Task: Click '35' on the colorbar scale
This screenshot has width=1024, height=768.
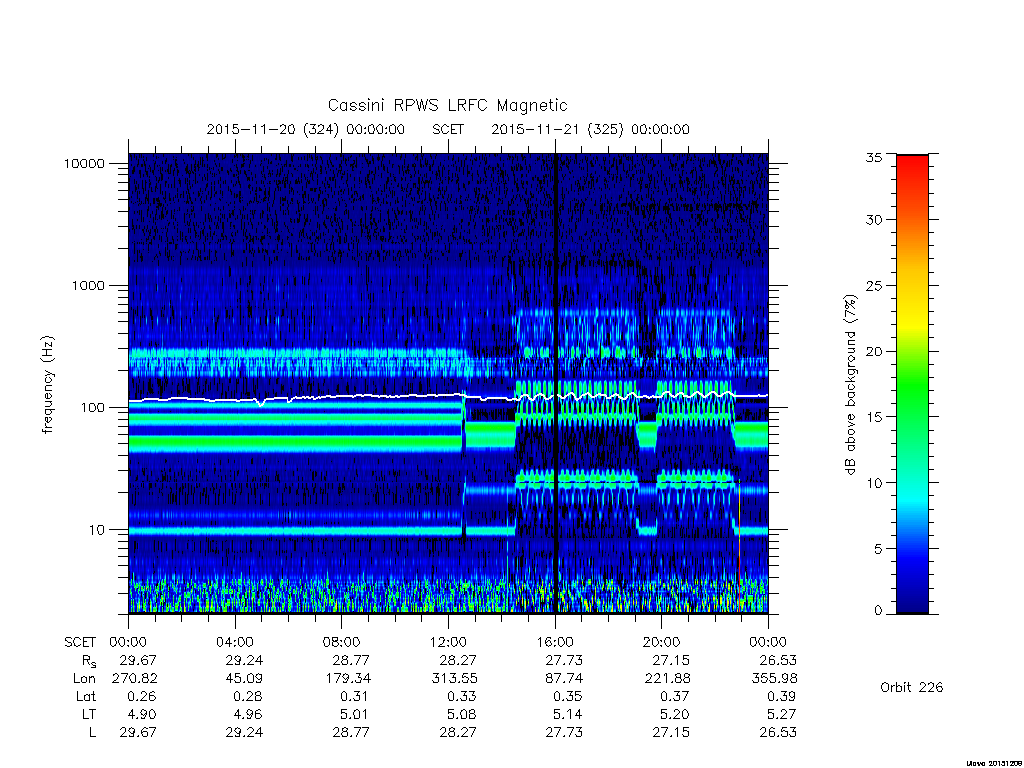Action: [874, 157]
